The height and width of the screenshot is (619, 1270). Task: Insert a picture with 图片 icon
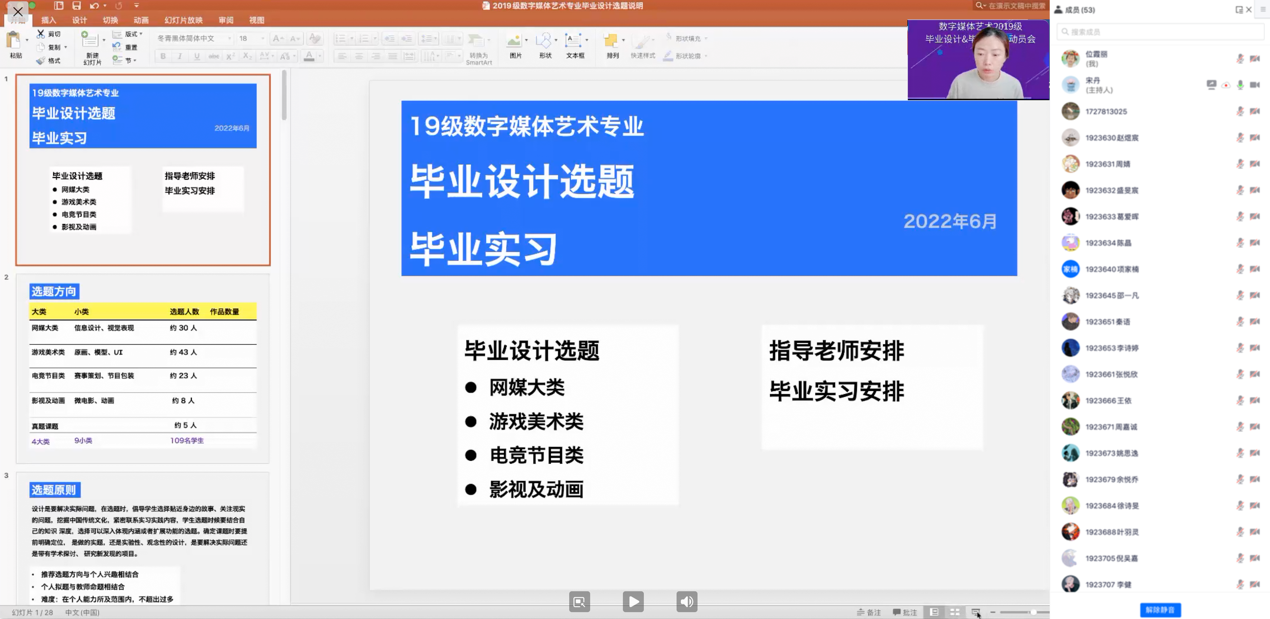(x=515, y=44)
